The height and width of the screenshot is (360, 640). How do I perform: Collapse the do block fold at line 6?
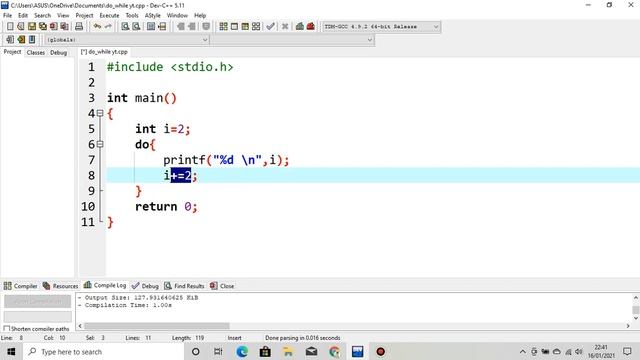(100, 144)
